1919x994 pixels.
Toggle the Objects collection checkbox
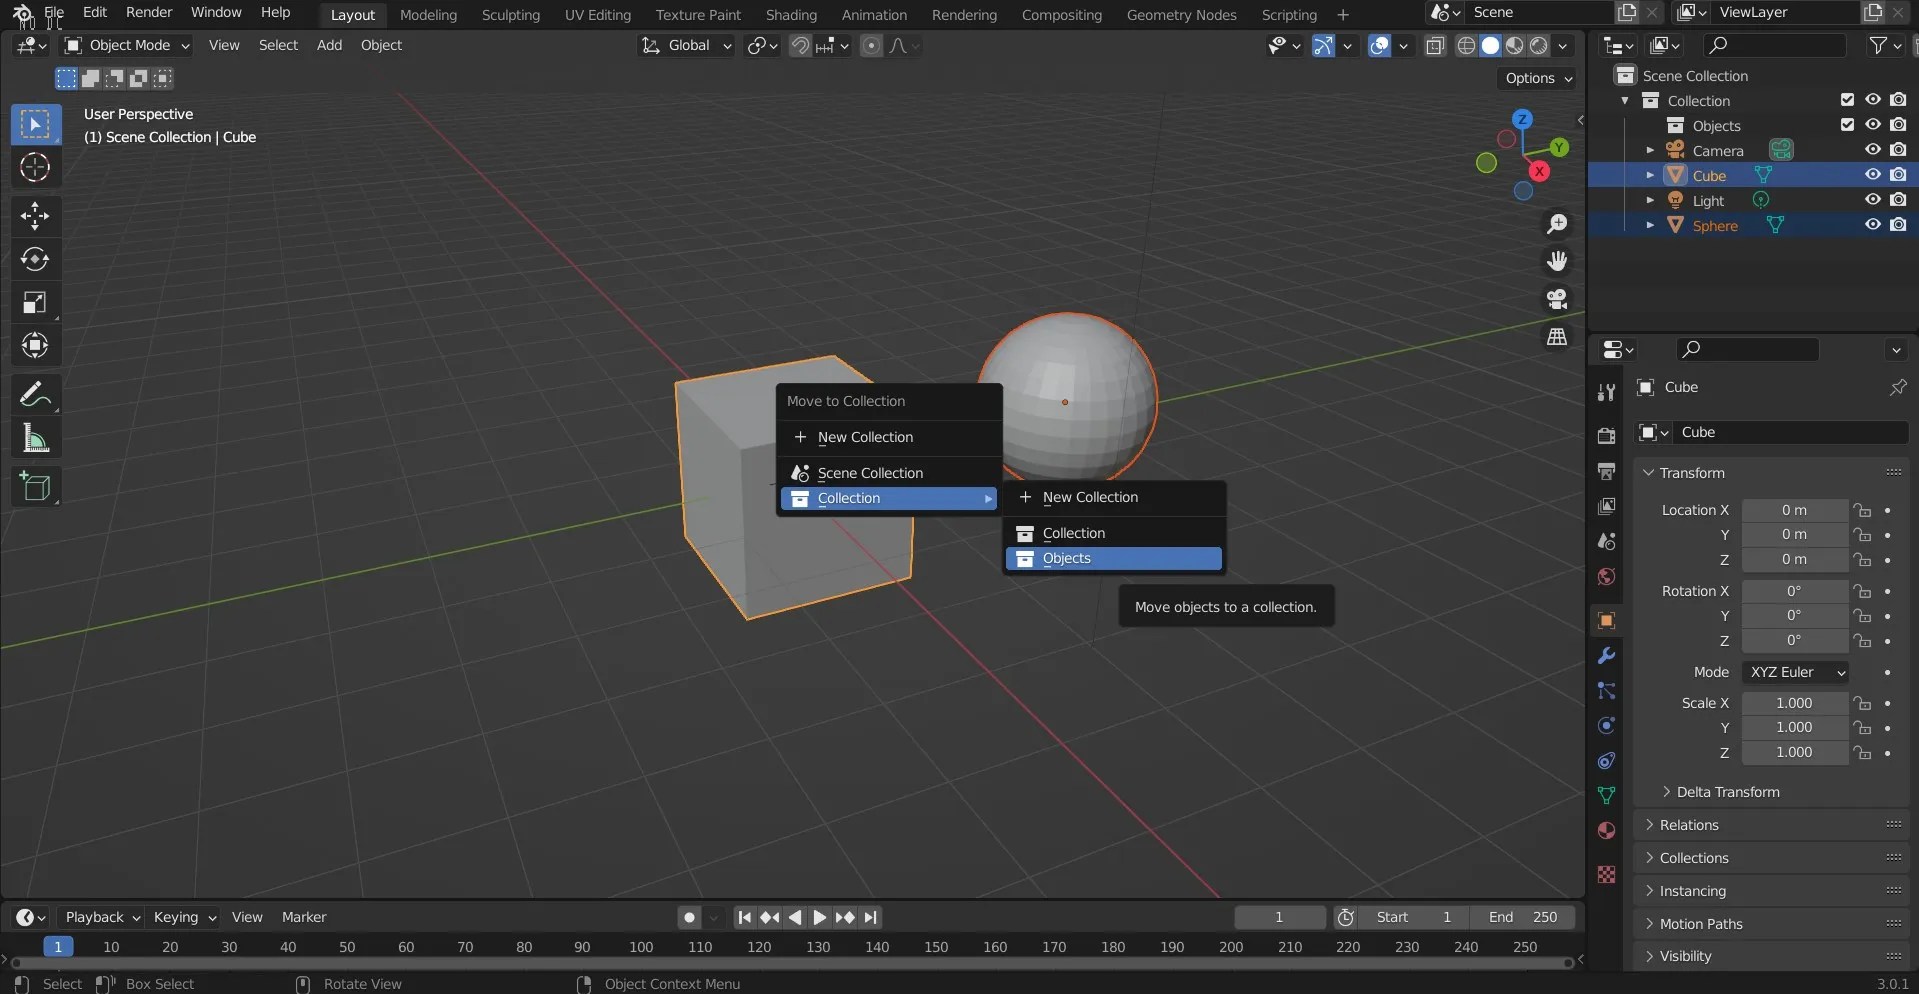(1846, 124)
